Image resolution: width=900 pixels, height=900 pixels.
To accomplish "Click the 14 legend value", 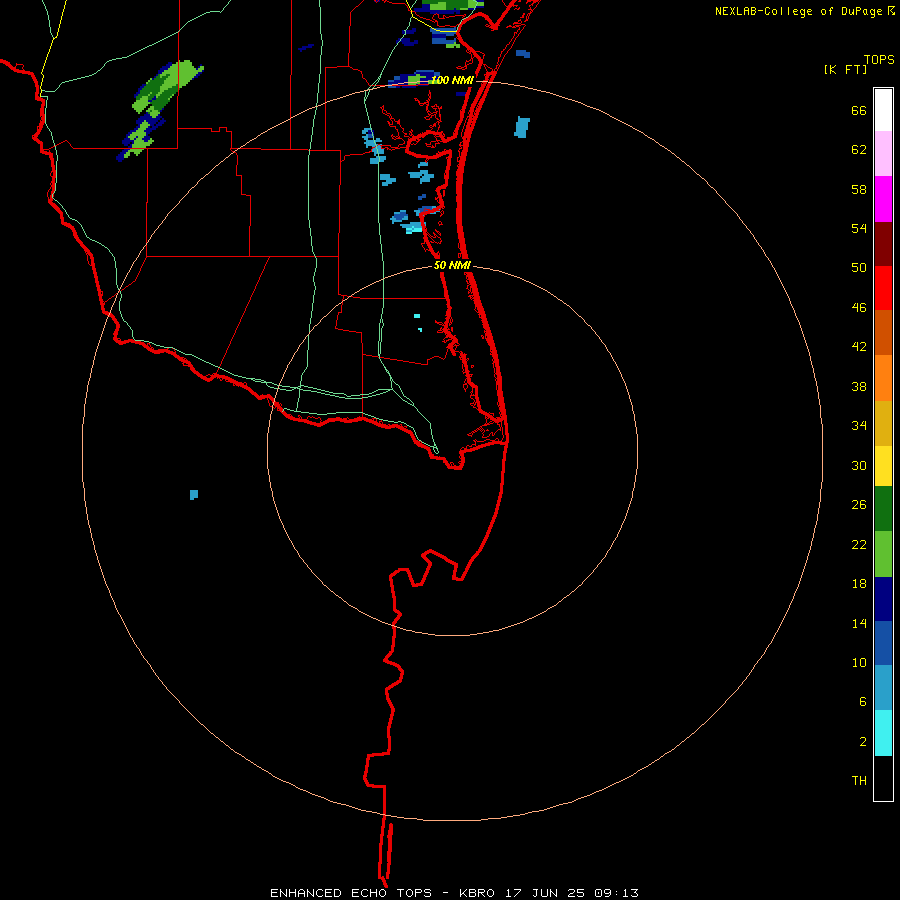I will pyautogui.click(x=859, y=623).
